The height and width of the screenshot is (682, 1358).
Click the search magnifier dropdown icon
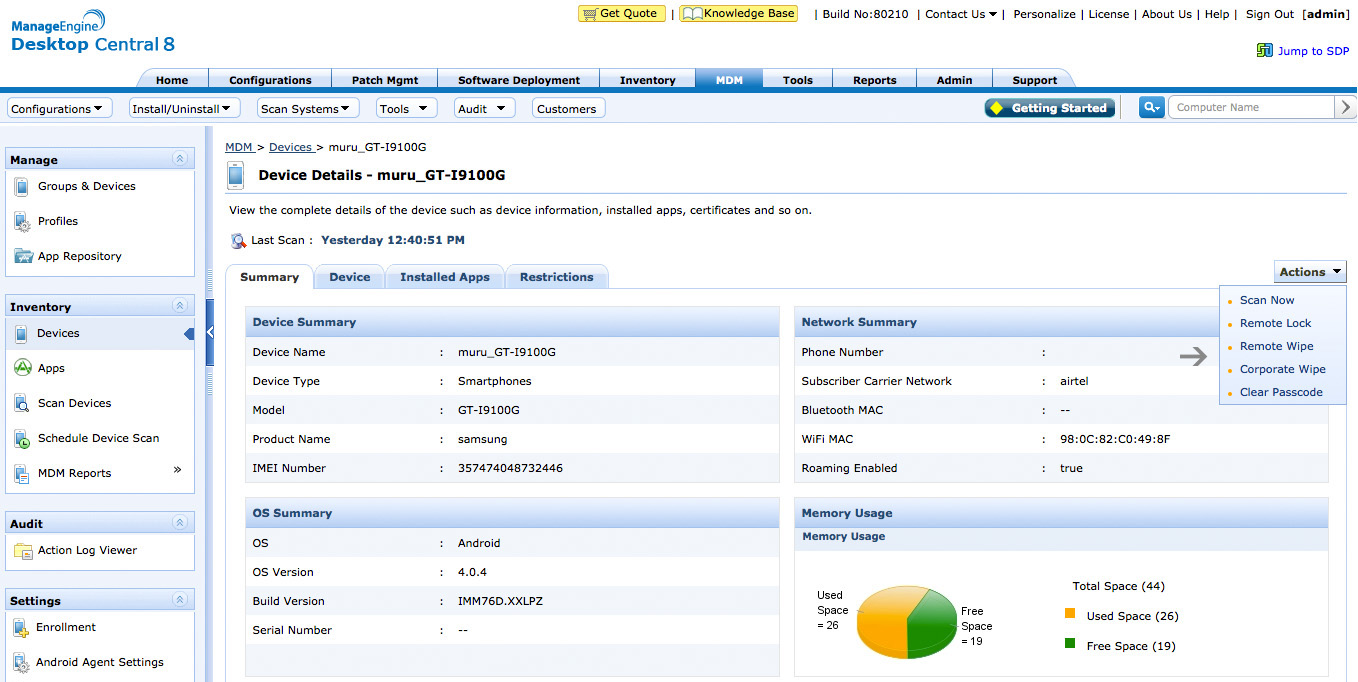(x=1152, y=107)
